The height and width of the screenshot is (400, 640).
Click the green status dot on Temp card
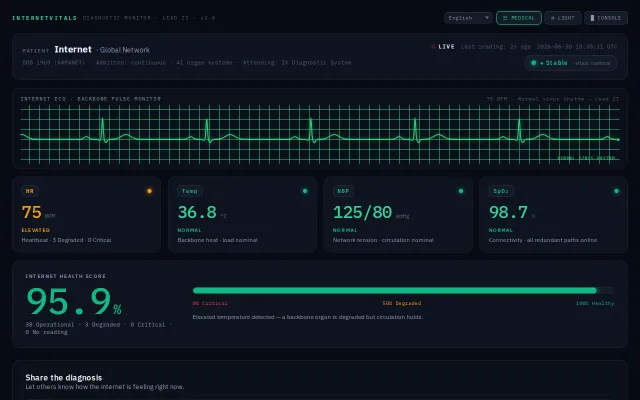(x=305, y=191)
